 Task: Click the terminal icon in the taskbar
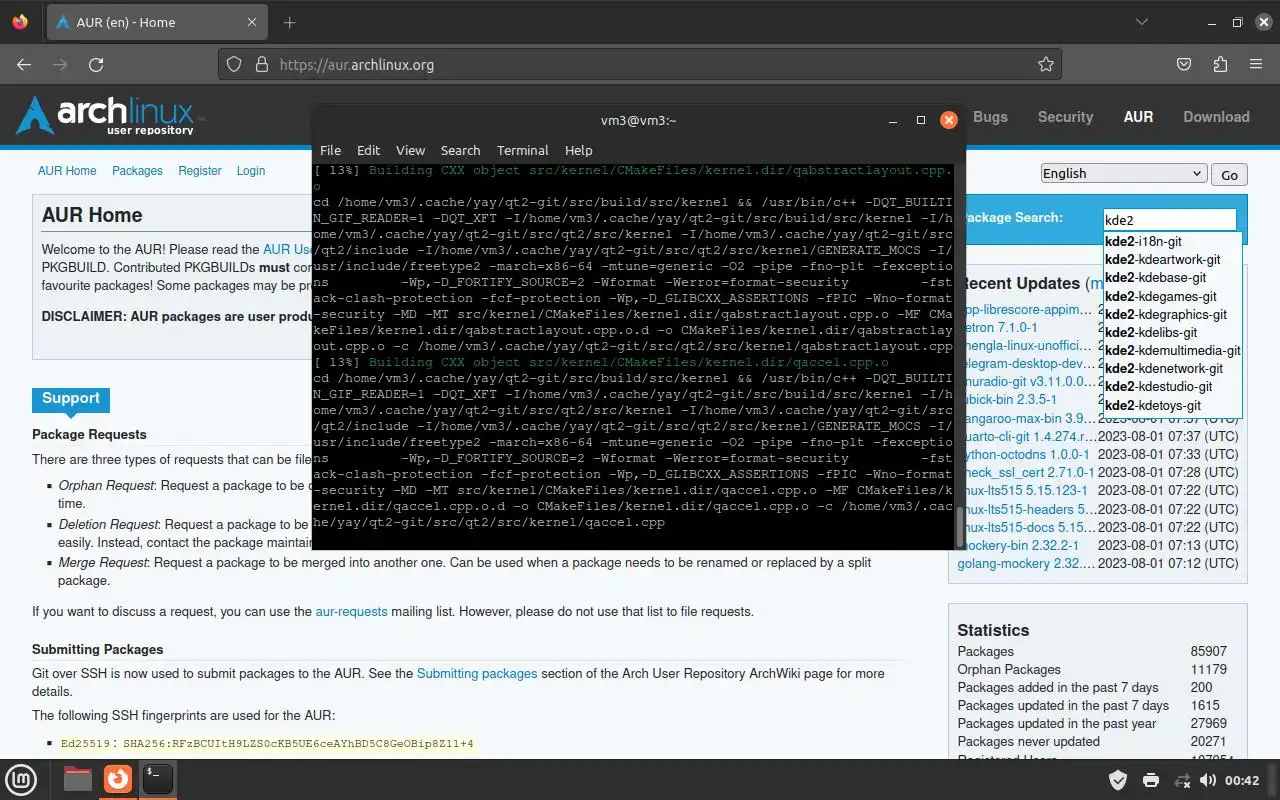coord(158,779)
